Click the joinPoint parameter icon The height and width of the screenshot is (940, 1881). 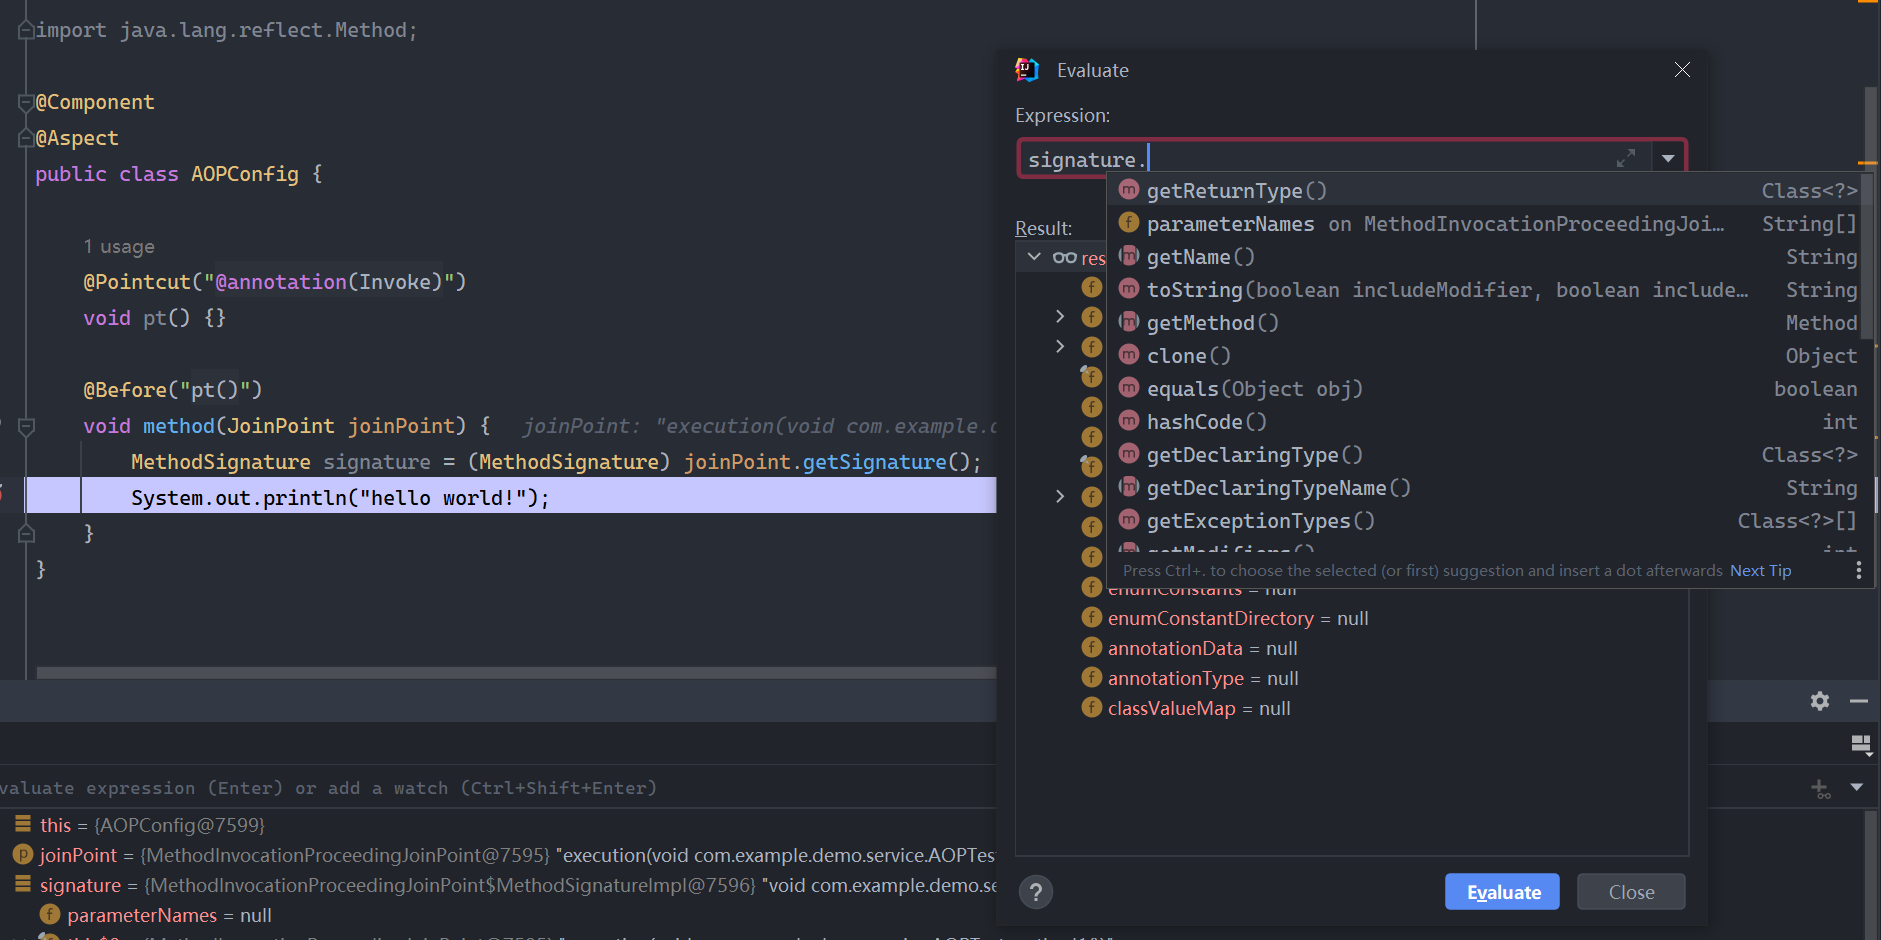pos(22,854)
